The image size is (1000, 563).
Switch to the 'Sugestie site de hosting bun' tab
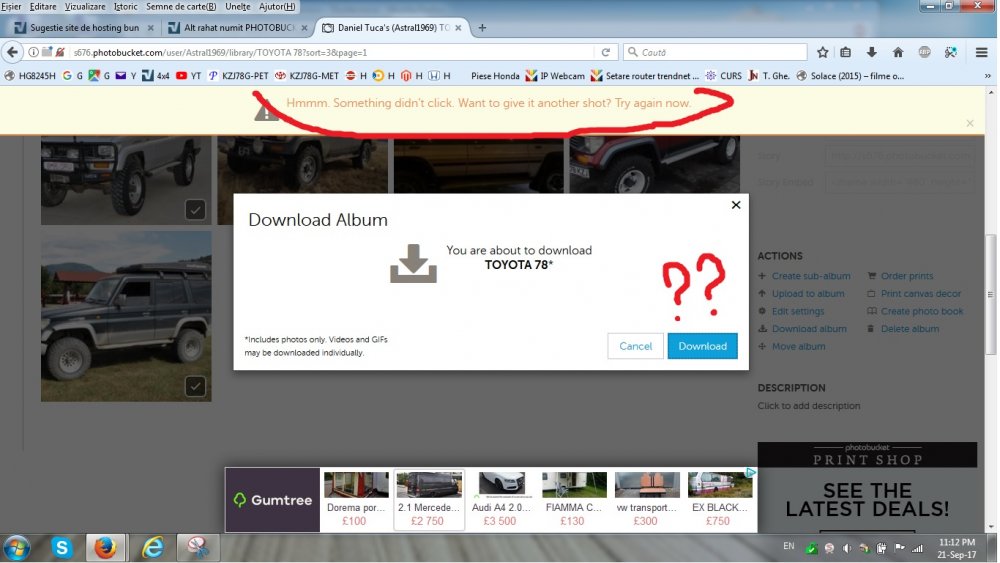click(x=85, y=28)
